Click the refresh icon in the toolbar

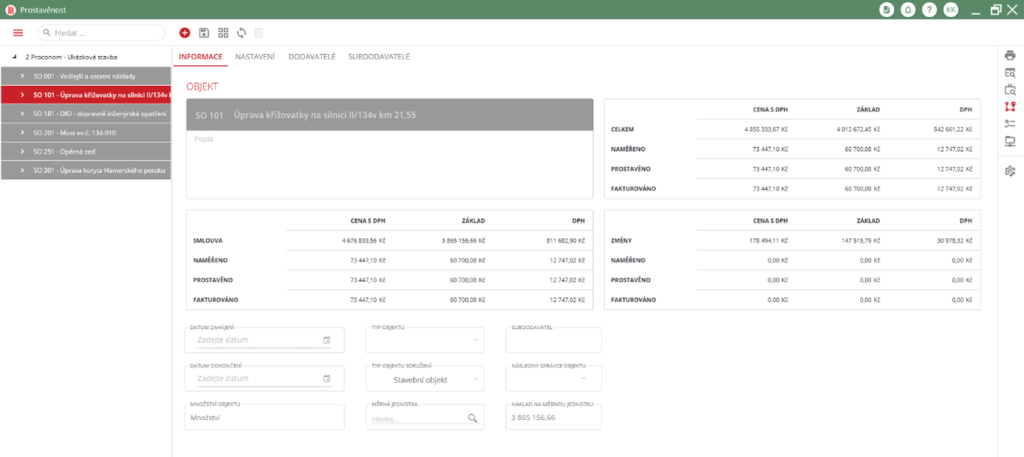[x=241, y=33]
